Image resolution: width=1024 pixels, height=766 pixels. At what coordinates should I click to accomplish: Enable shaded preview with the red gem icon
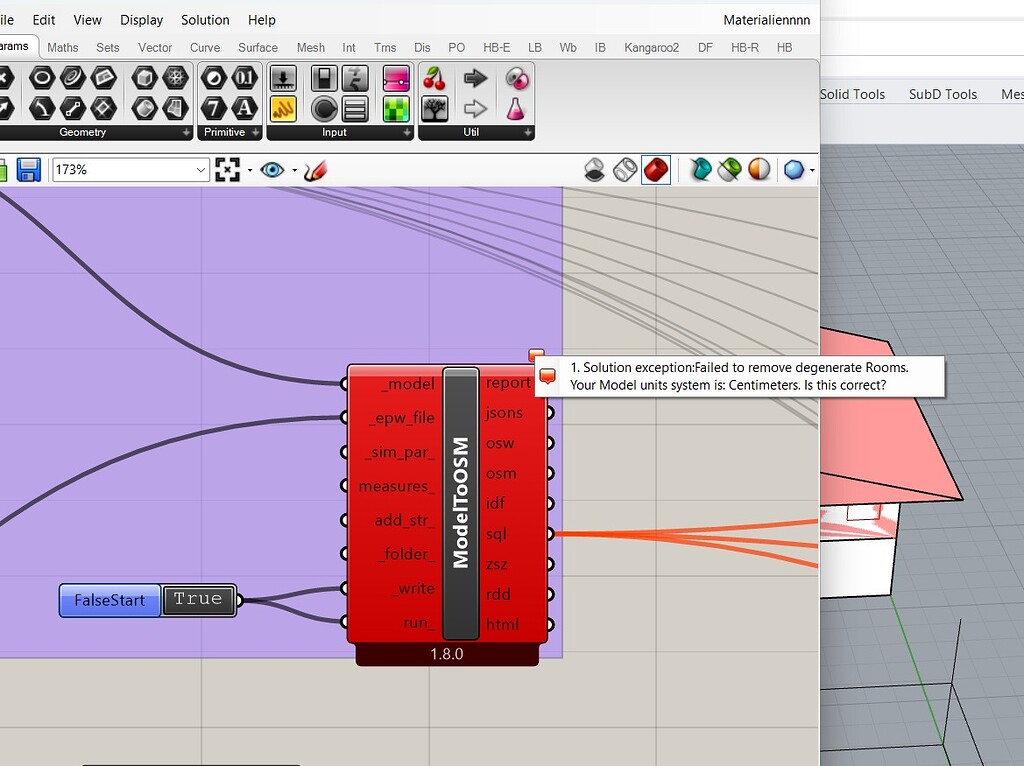coord(656,170)
